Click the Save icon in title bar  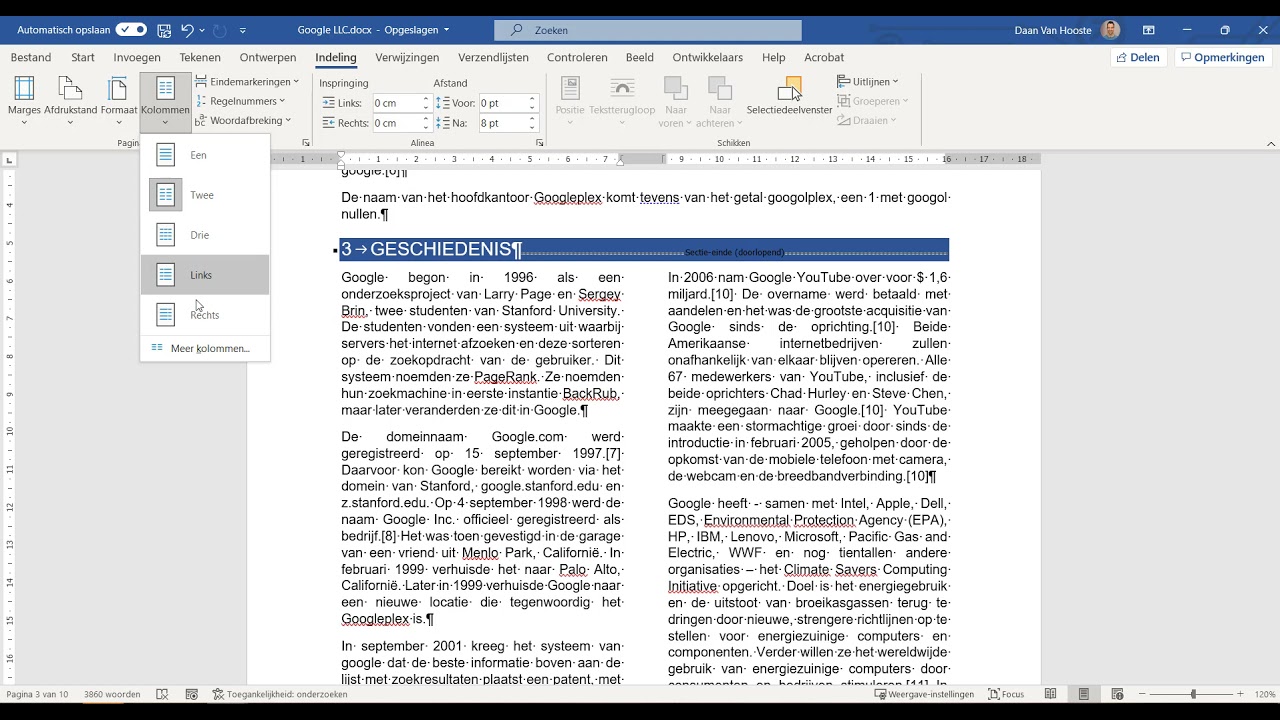coord(164,30)
